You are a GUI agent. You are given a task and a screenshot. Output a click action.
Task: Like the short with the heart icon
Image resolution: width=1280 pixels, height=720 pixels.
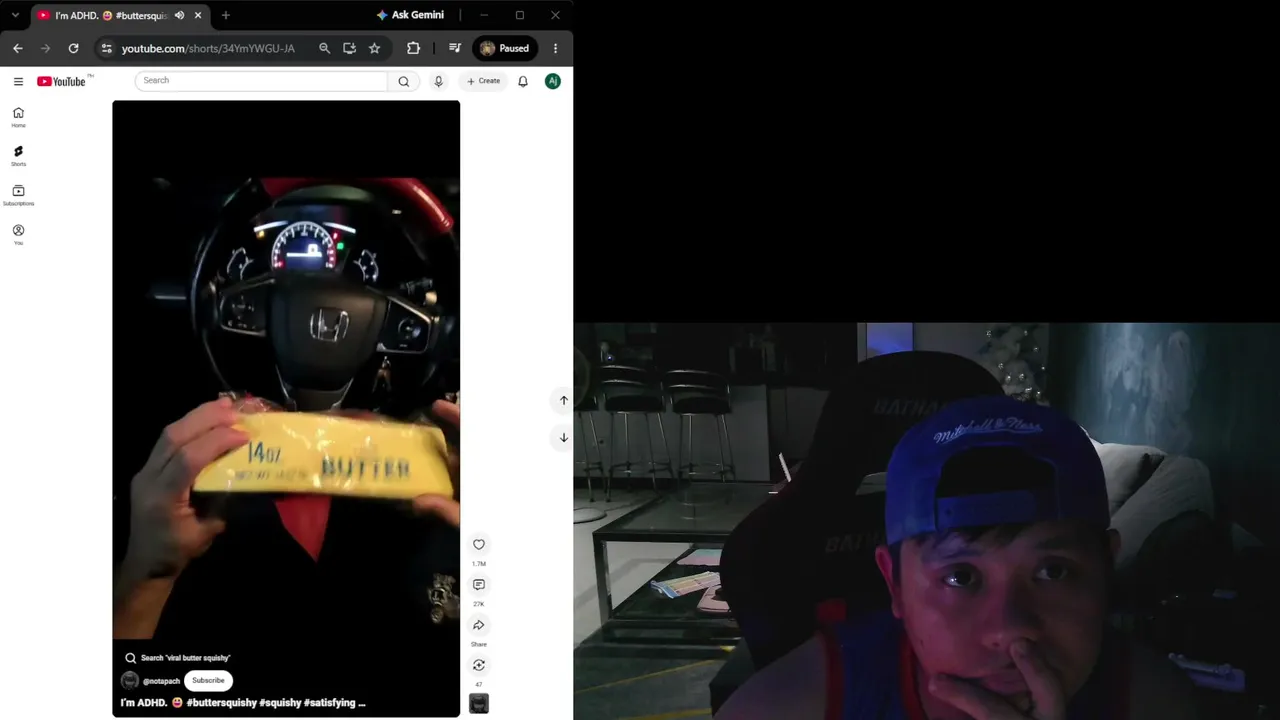479,544
